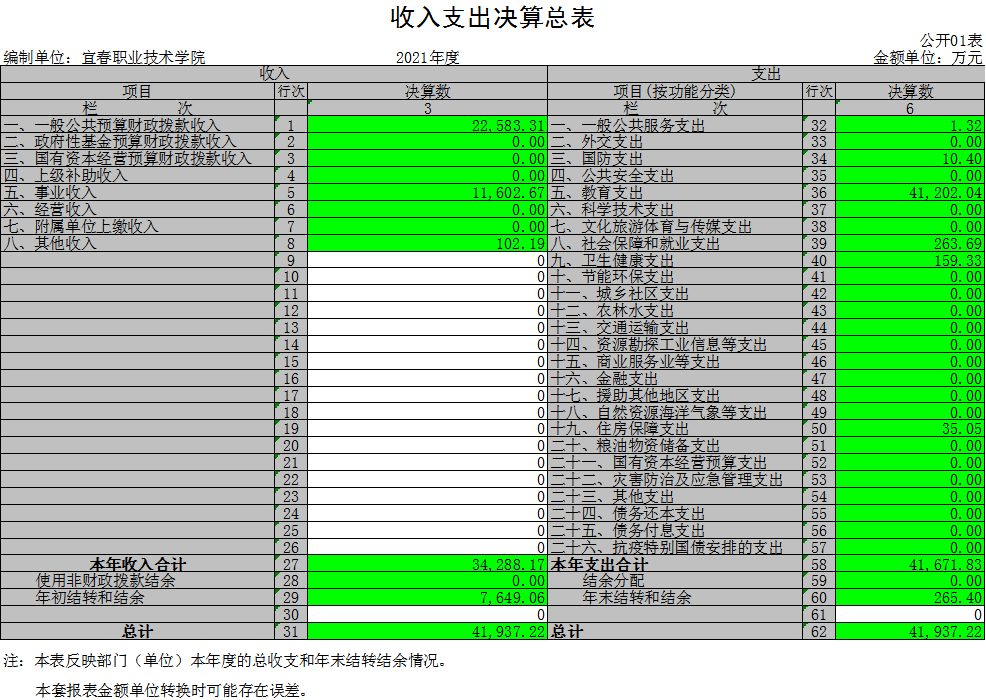Select the total income cell 34,288.17

coord(427,564)
